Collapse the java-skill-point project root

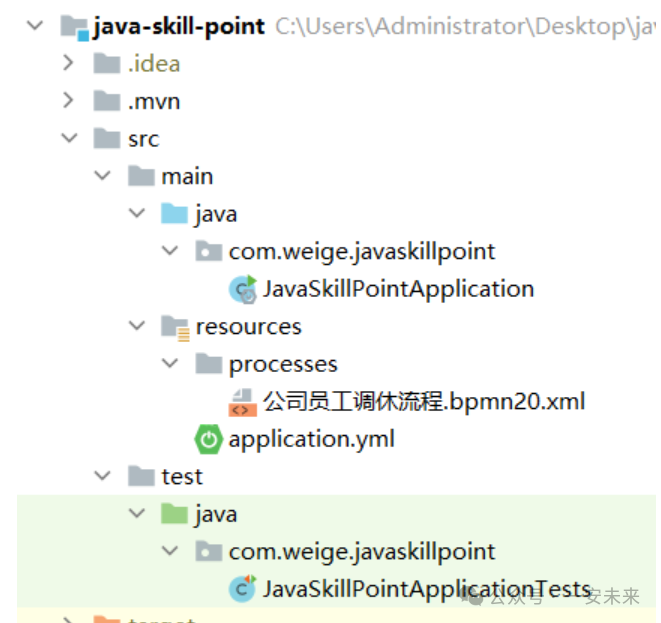pyautogui.click(x=35, y=26)
